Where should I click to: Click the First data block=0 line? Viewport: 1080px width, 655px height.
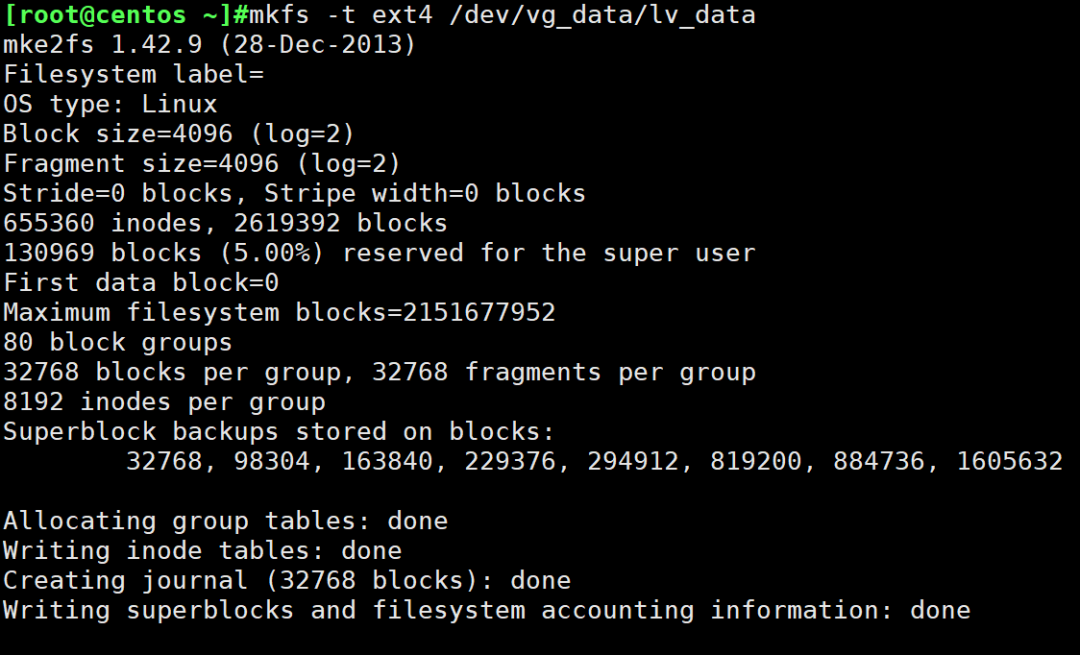coord(141,282)
